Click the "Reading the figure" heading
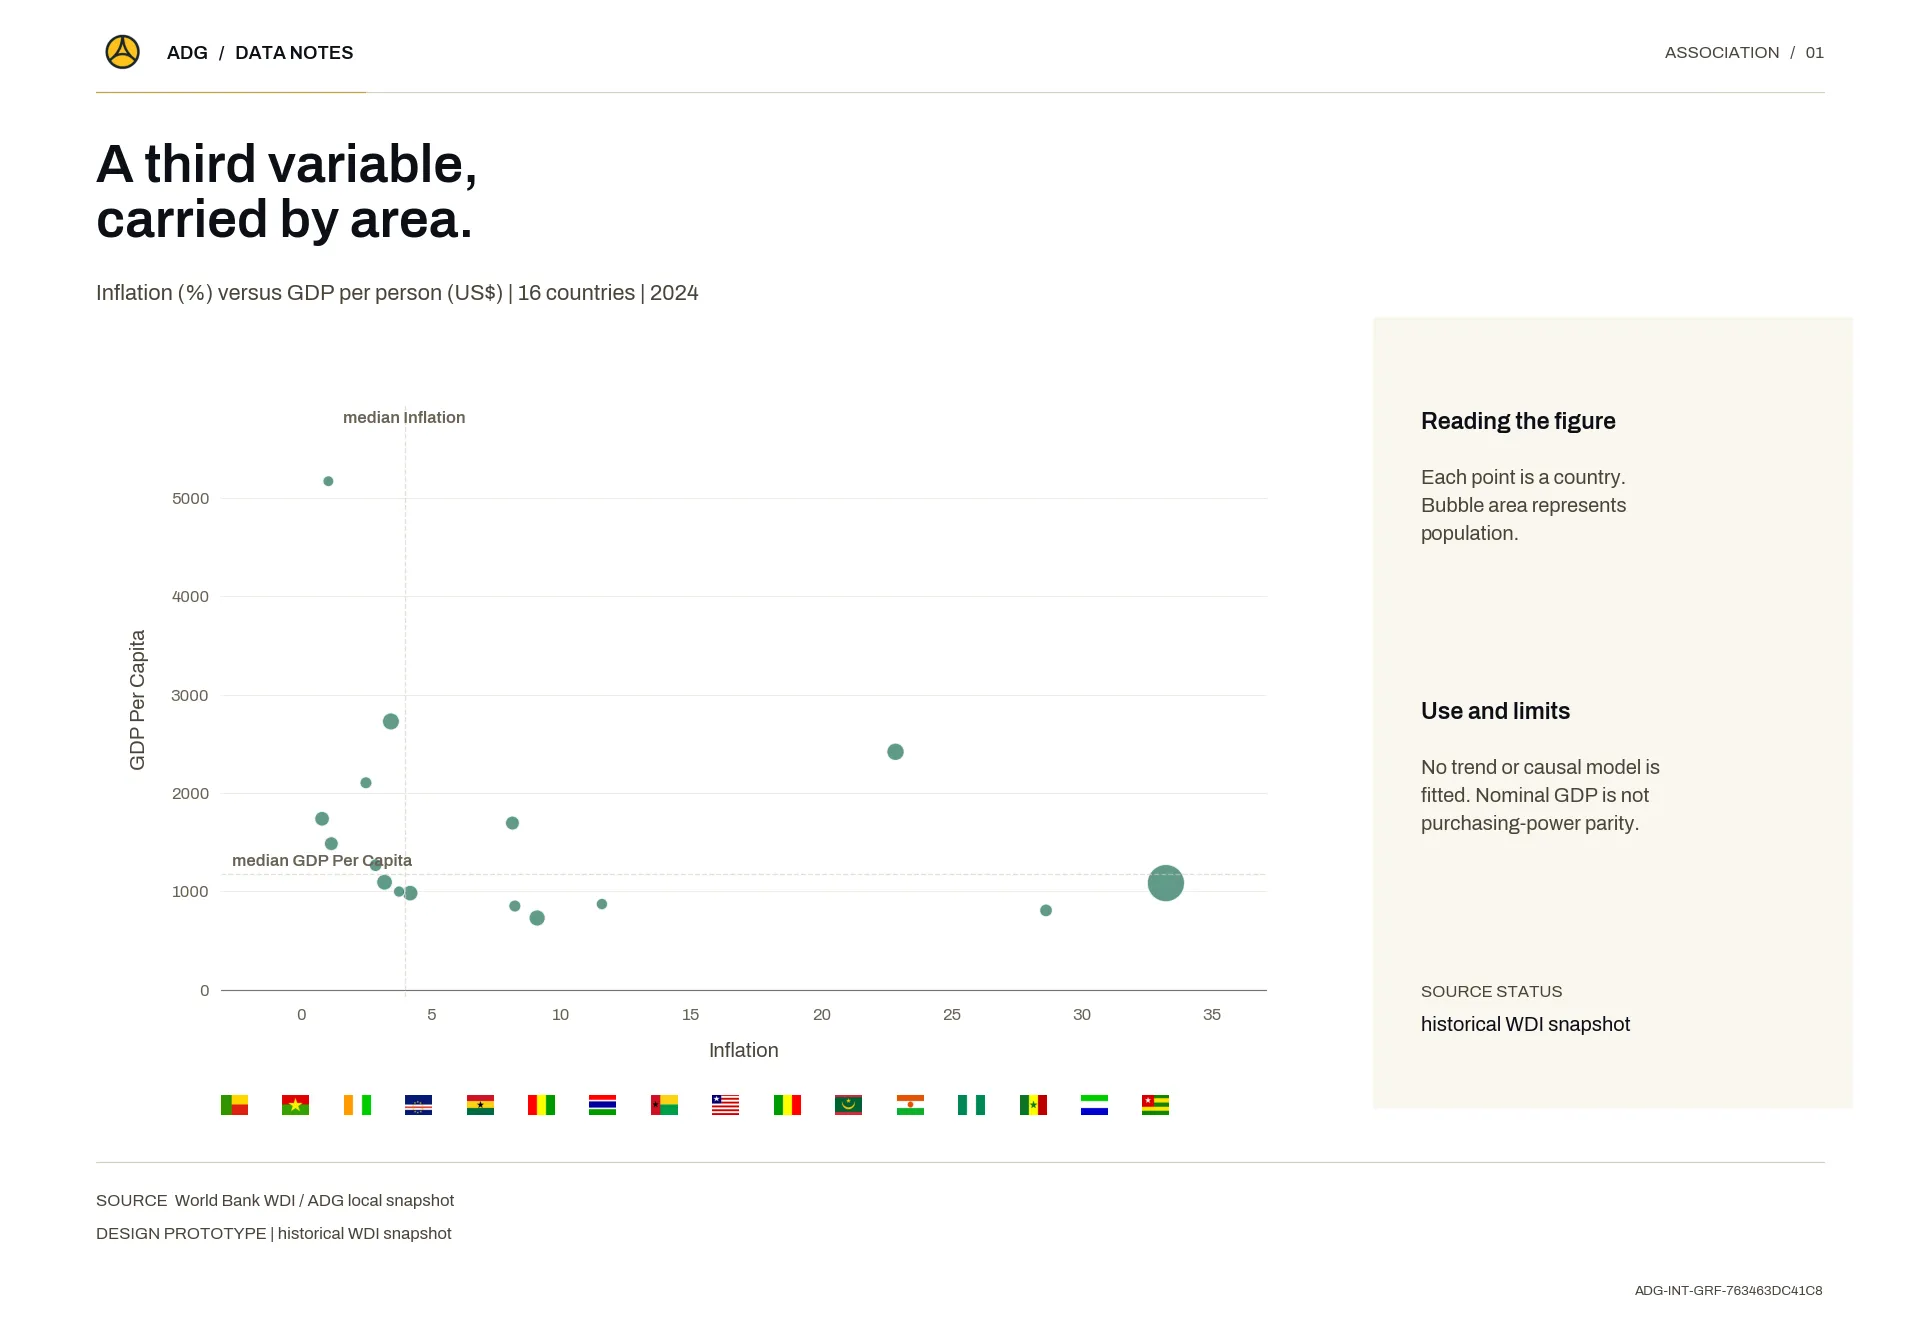Image resolution: width=1920 pixels, height=1320 pixels. point(1518,421)
